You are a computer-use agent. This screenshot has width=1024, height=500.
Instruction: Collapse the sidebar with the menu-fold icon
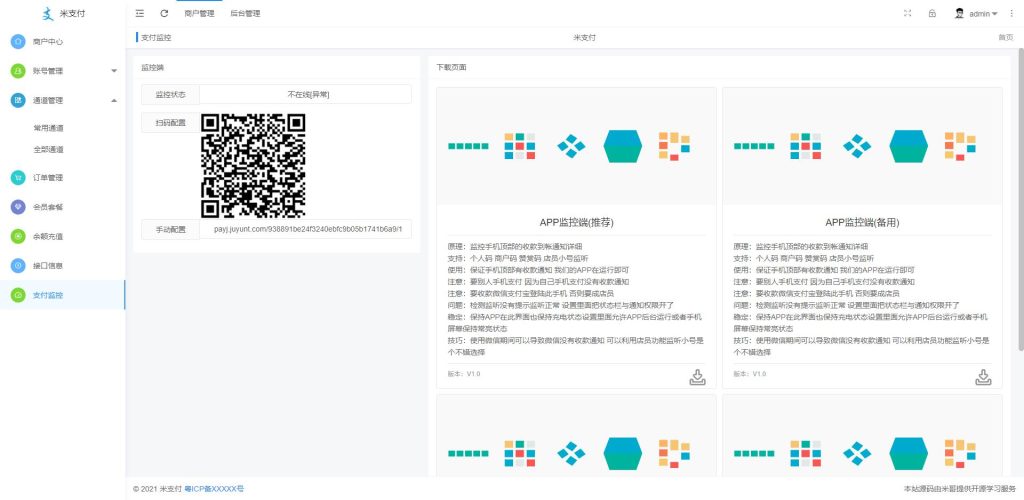pyautogui.click(x=139, y=14)
